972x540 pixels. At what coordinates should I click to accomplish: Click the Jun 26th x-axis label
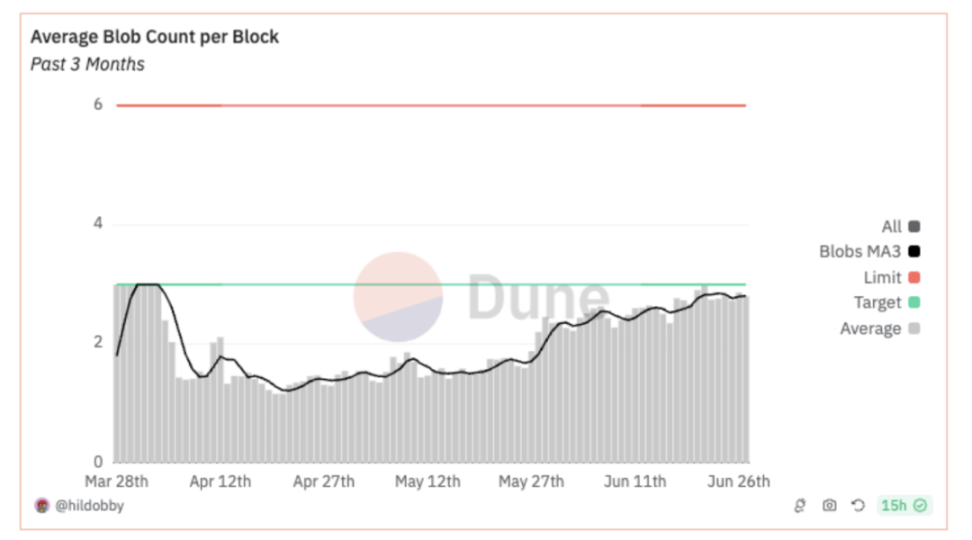tap(738, 482)
